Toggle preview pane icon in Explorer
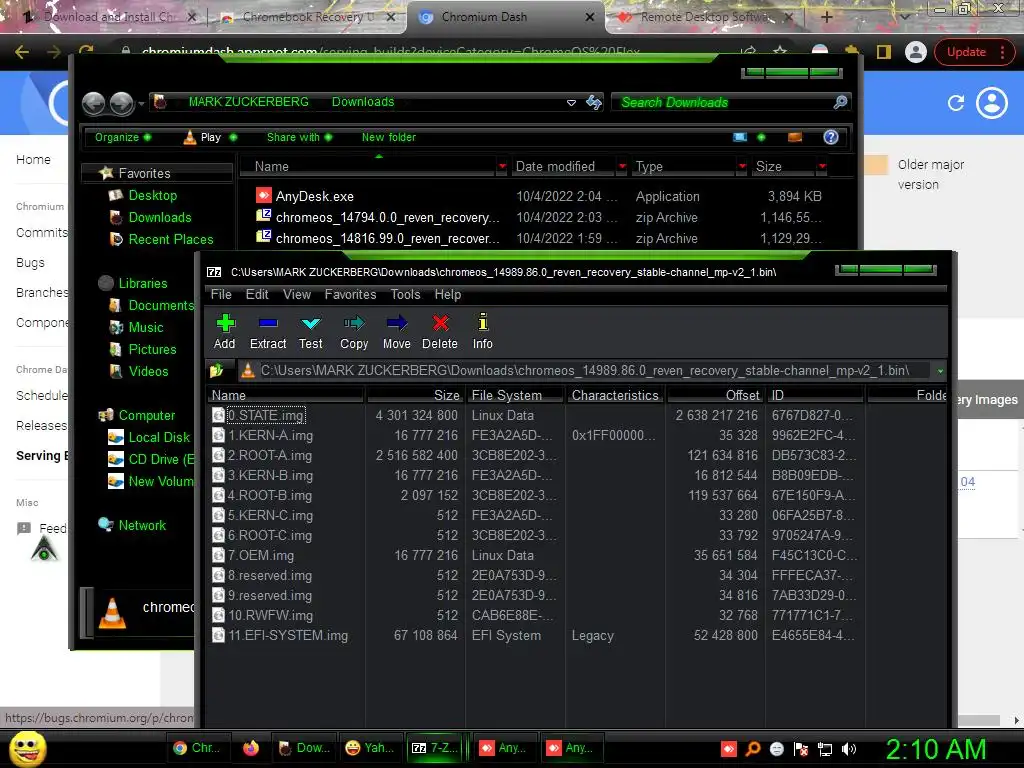1024x768 pixels. (795, 137)
